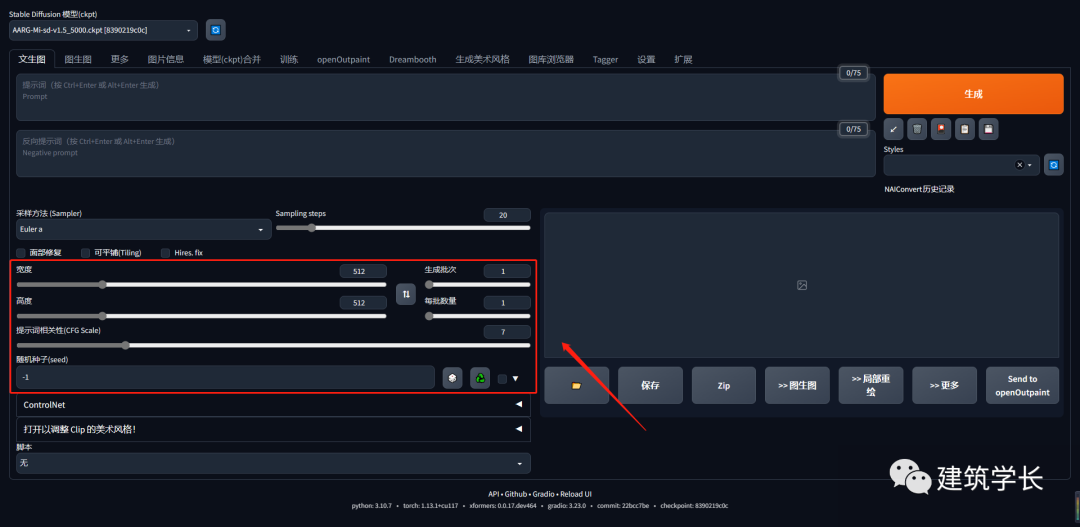Toggle the Tiling (可平铺) checkbox
Viewport: 1080px width, 527px height.
[x=85, y=253]
